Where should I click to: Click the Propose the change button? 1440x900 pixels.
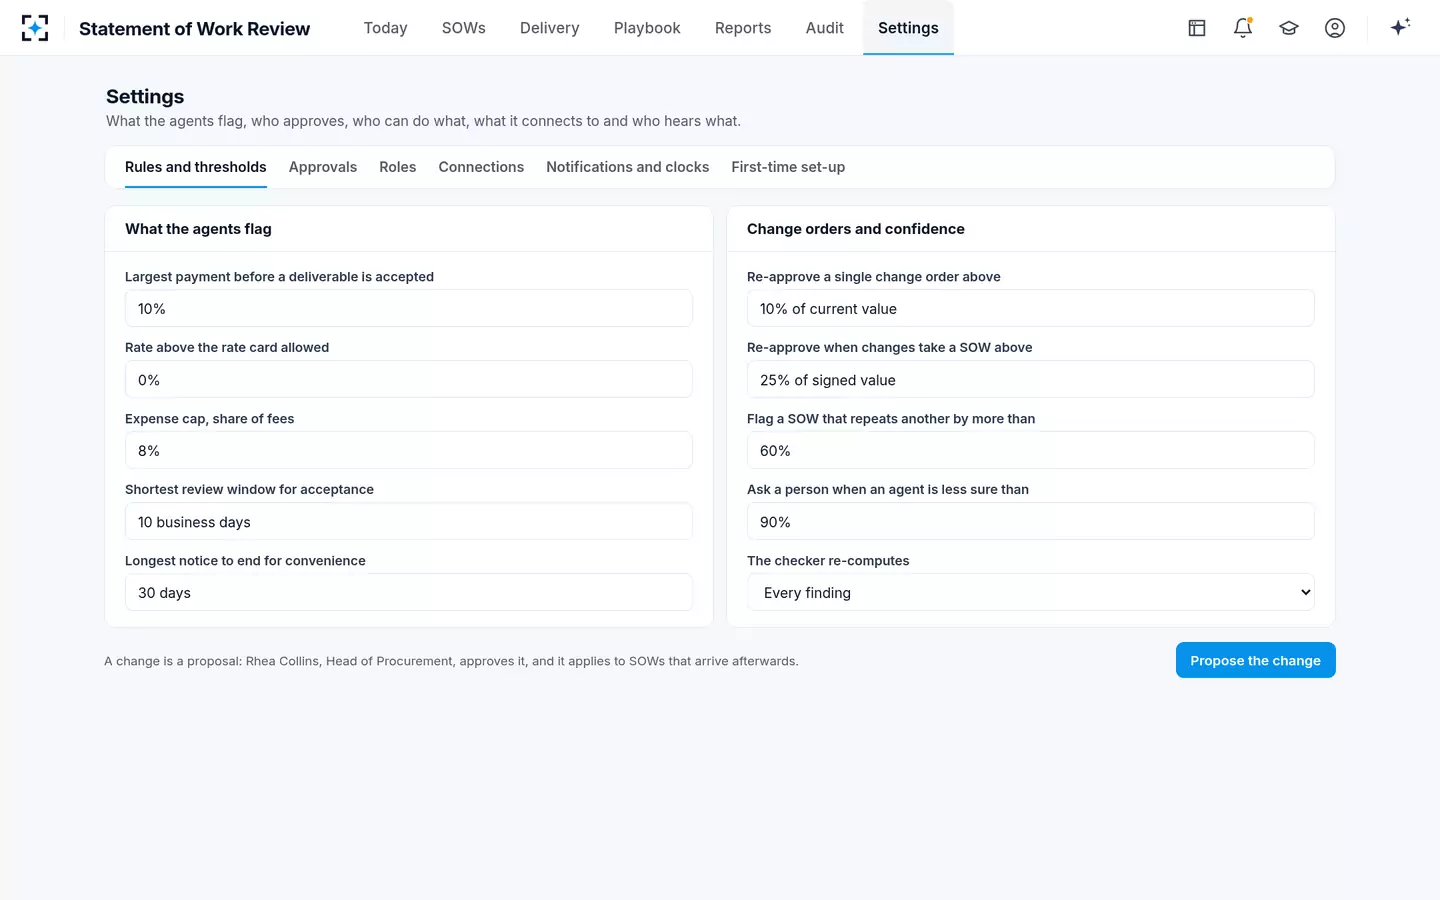[1255, 660]
